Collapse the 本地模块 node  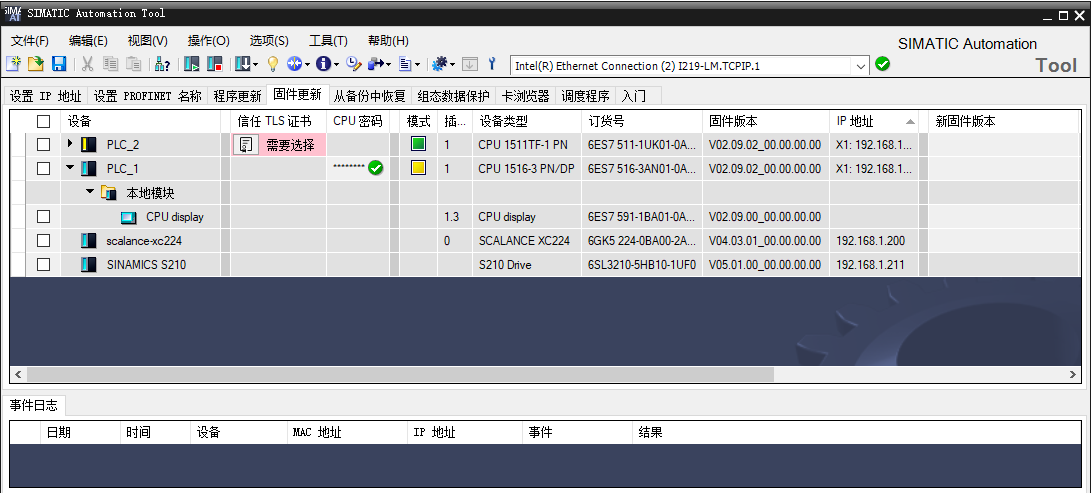tap(90, 191)
